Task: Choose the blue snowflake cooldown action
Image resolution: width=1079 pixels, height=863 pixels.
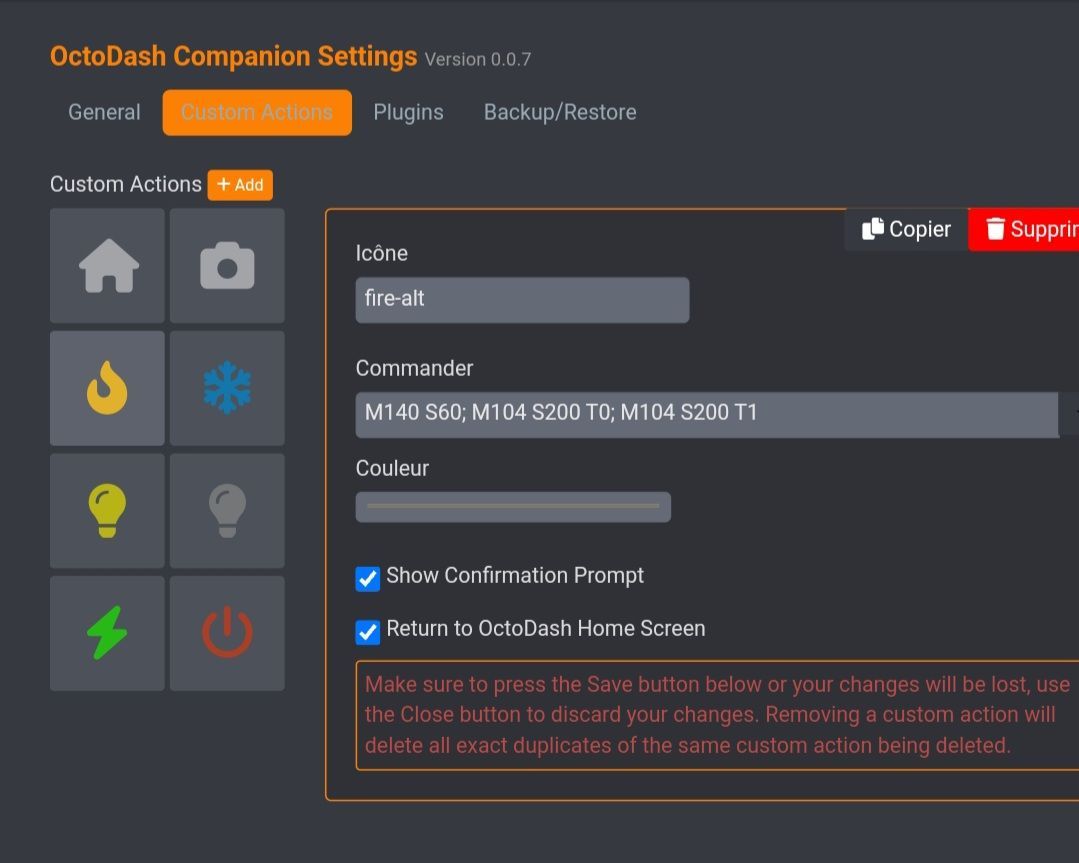Action: [x=227, y=388]
